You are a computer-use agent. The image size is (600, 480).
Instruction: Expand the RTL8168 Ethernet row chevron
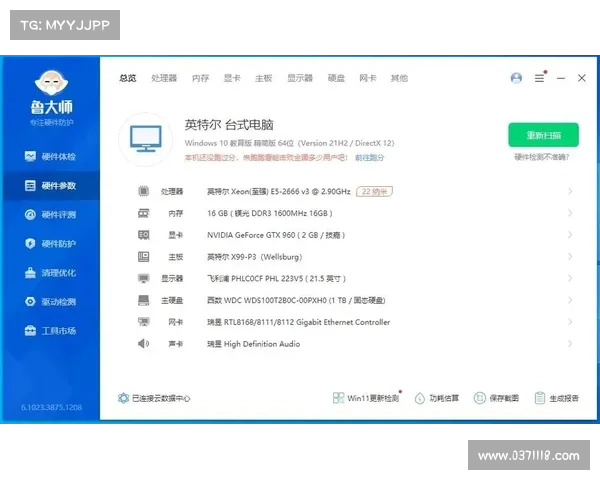coord(570,322)
